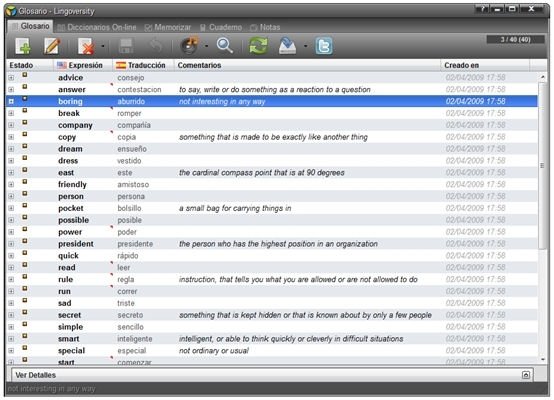
Task: Expand the east row
Action: 11,173
